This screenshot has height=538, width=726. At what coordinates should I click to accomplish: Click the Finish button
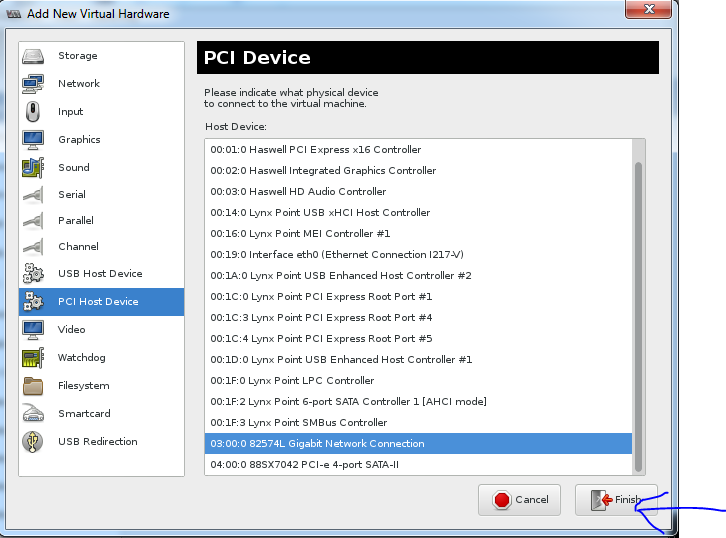point(616,500)
